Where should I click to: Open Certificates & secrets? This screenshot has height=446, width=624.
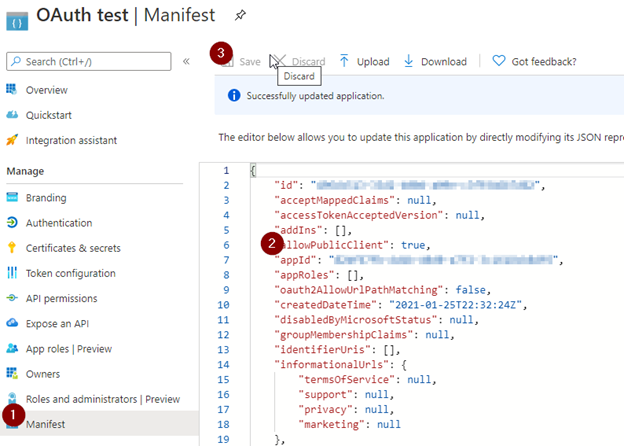click(x=73, y=248)
